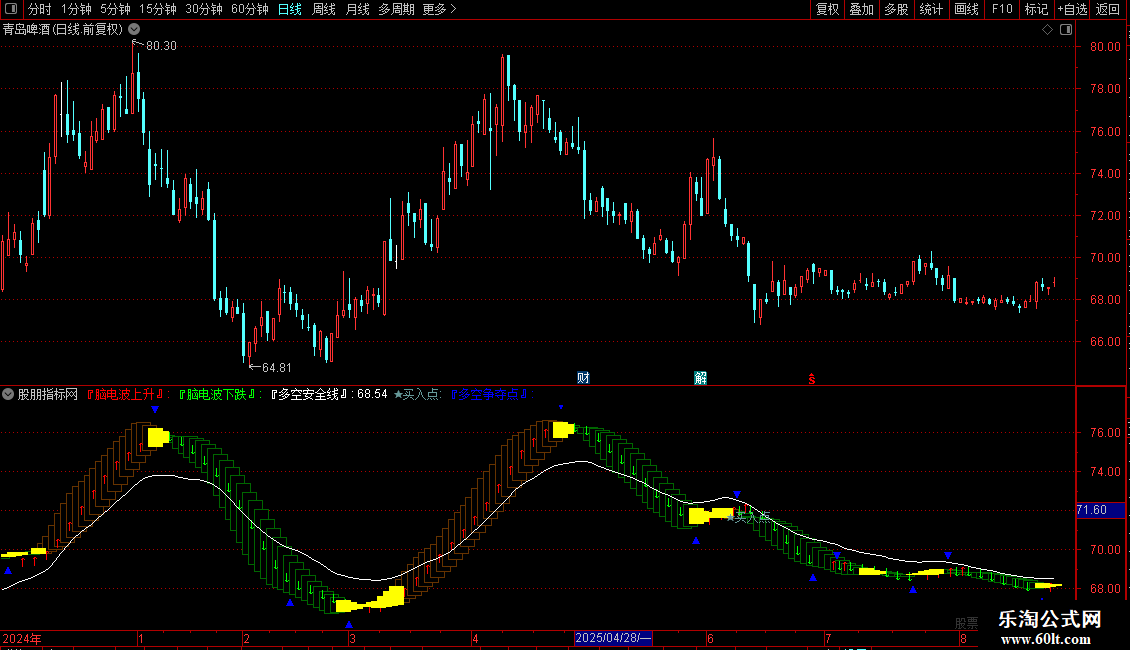The image size is (1130, 650).
Task: Expand the 更多 periods menu
Action: coord(439,9)
